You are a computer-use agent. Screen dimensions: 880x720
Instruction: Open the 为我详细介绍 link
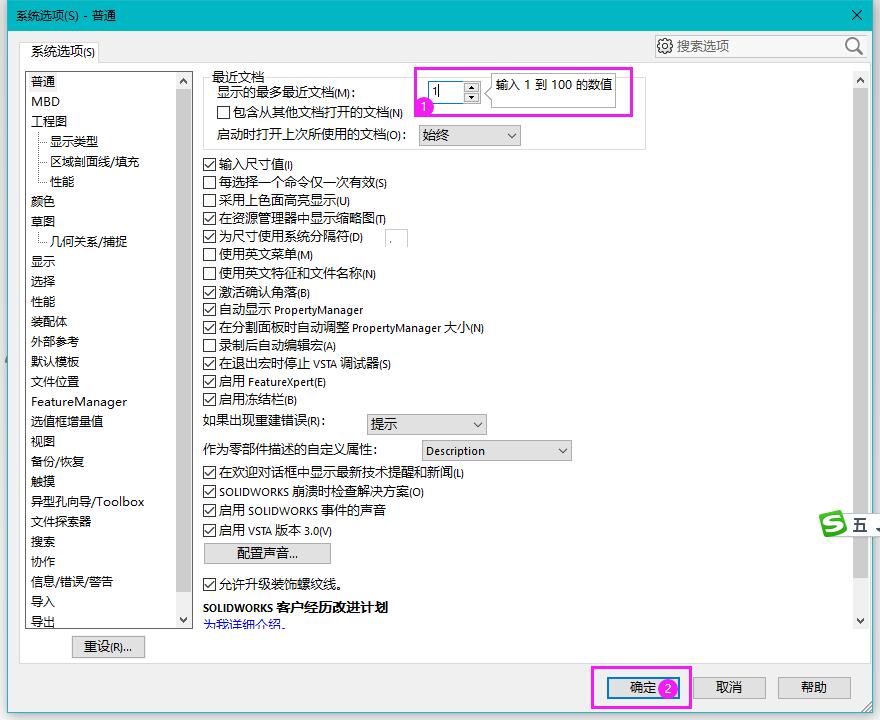tap(244, 624)
